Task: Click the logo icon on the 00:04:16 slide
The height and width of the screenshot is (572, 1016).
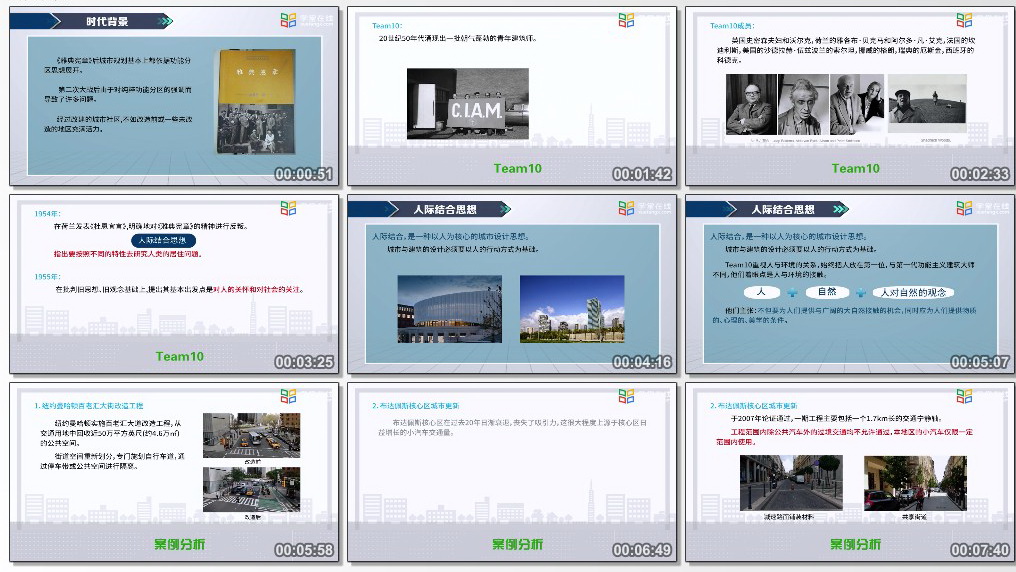Action: tap(626, 208)
